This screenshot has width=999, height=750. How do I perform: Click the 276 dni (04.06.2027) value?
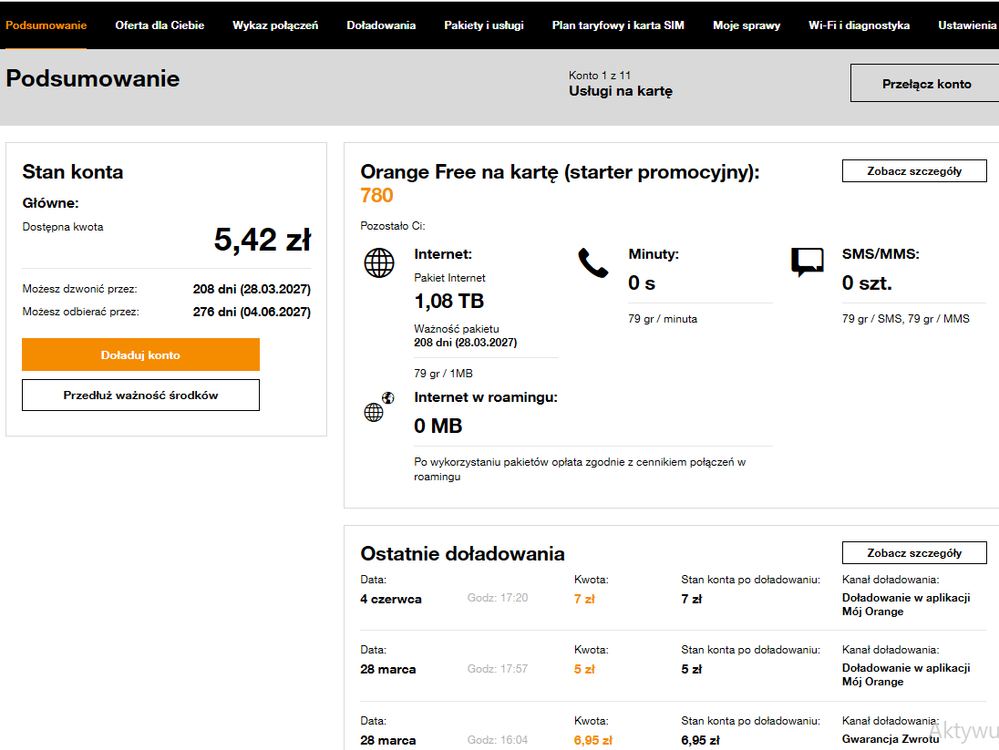pyautogui.click(x=252, y=312)
